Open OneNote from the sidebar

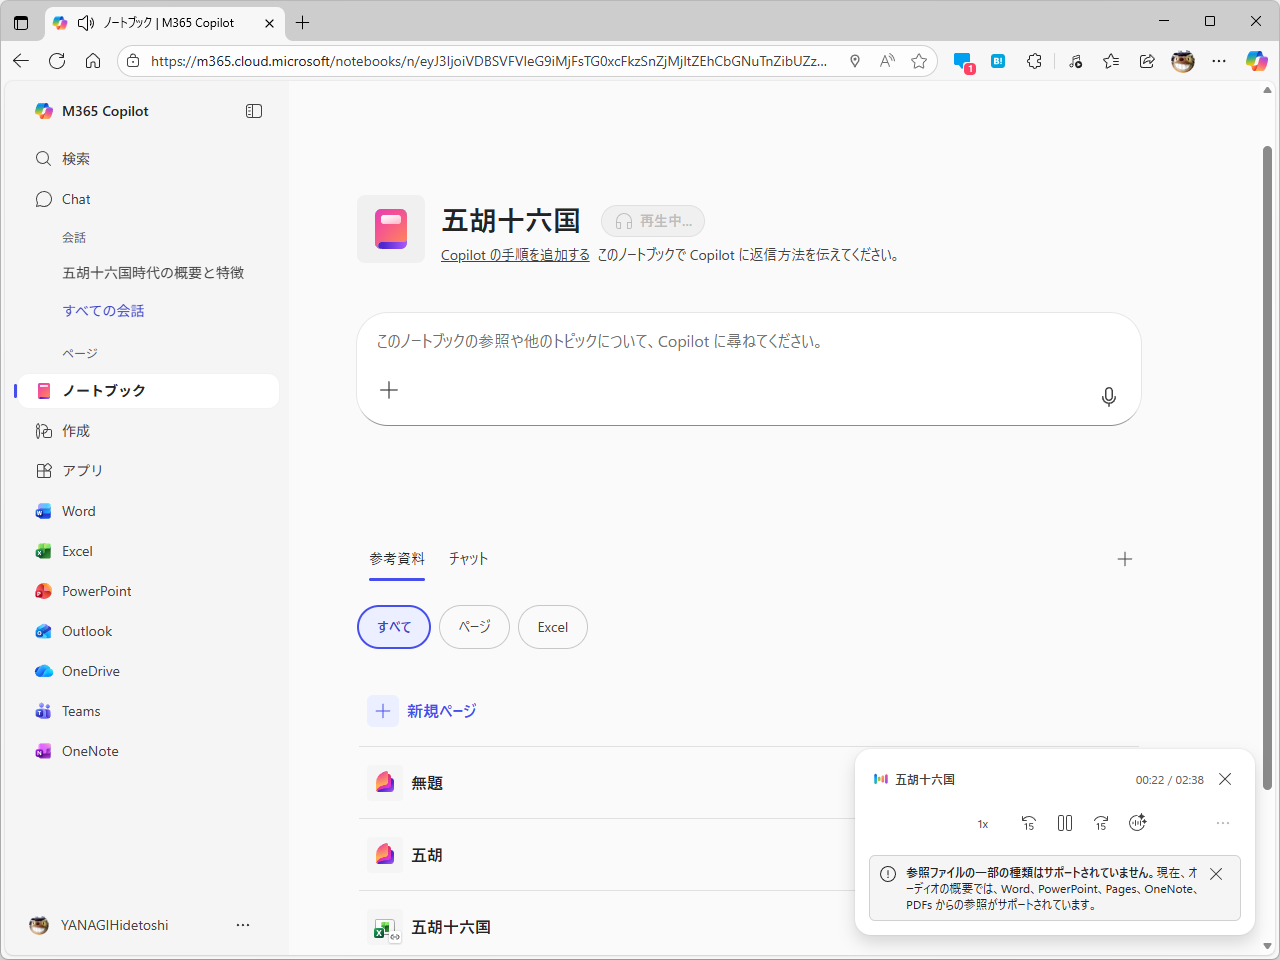pos(89,751)
